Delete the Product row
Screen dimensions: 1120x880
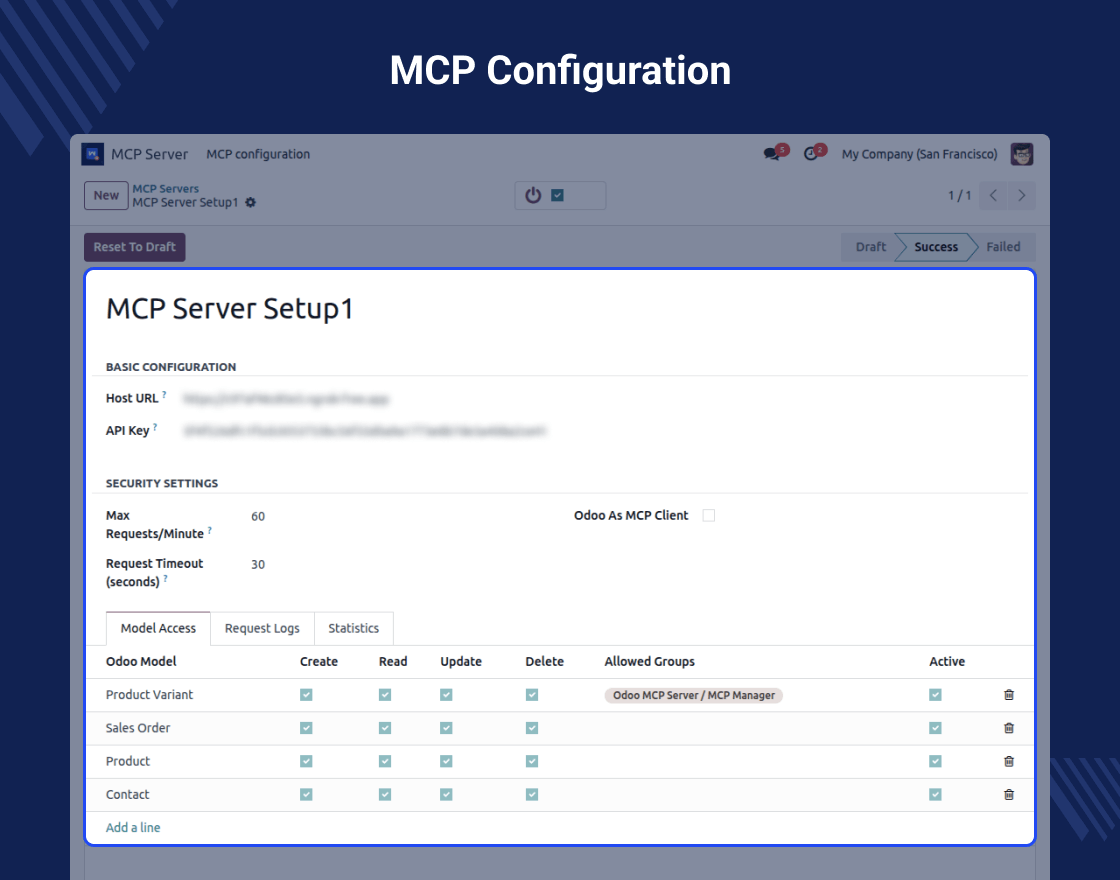[1009, 761]
